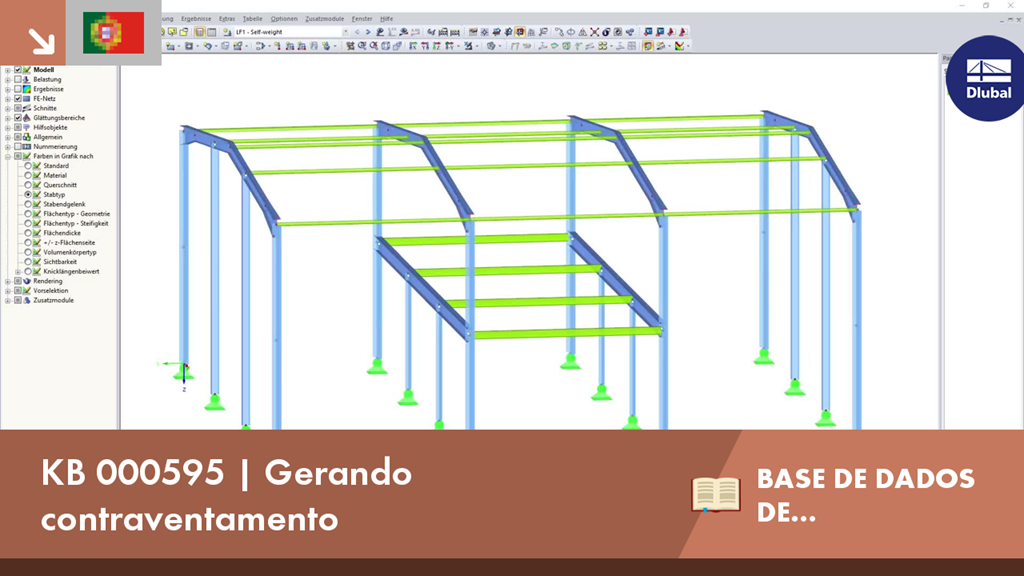1024x576 pixels.
Task: Click the Portuguese flag thumbnail
Action: pos(114,33)
